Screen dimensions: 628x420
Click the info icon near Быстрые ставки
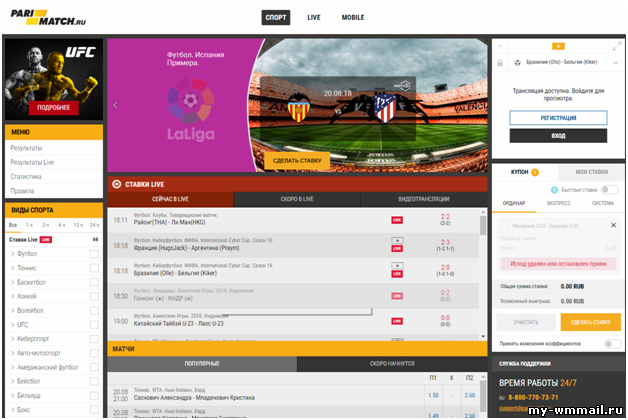tap(554, 190)
